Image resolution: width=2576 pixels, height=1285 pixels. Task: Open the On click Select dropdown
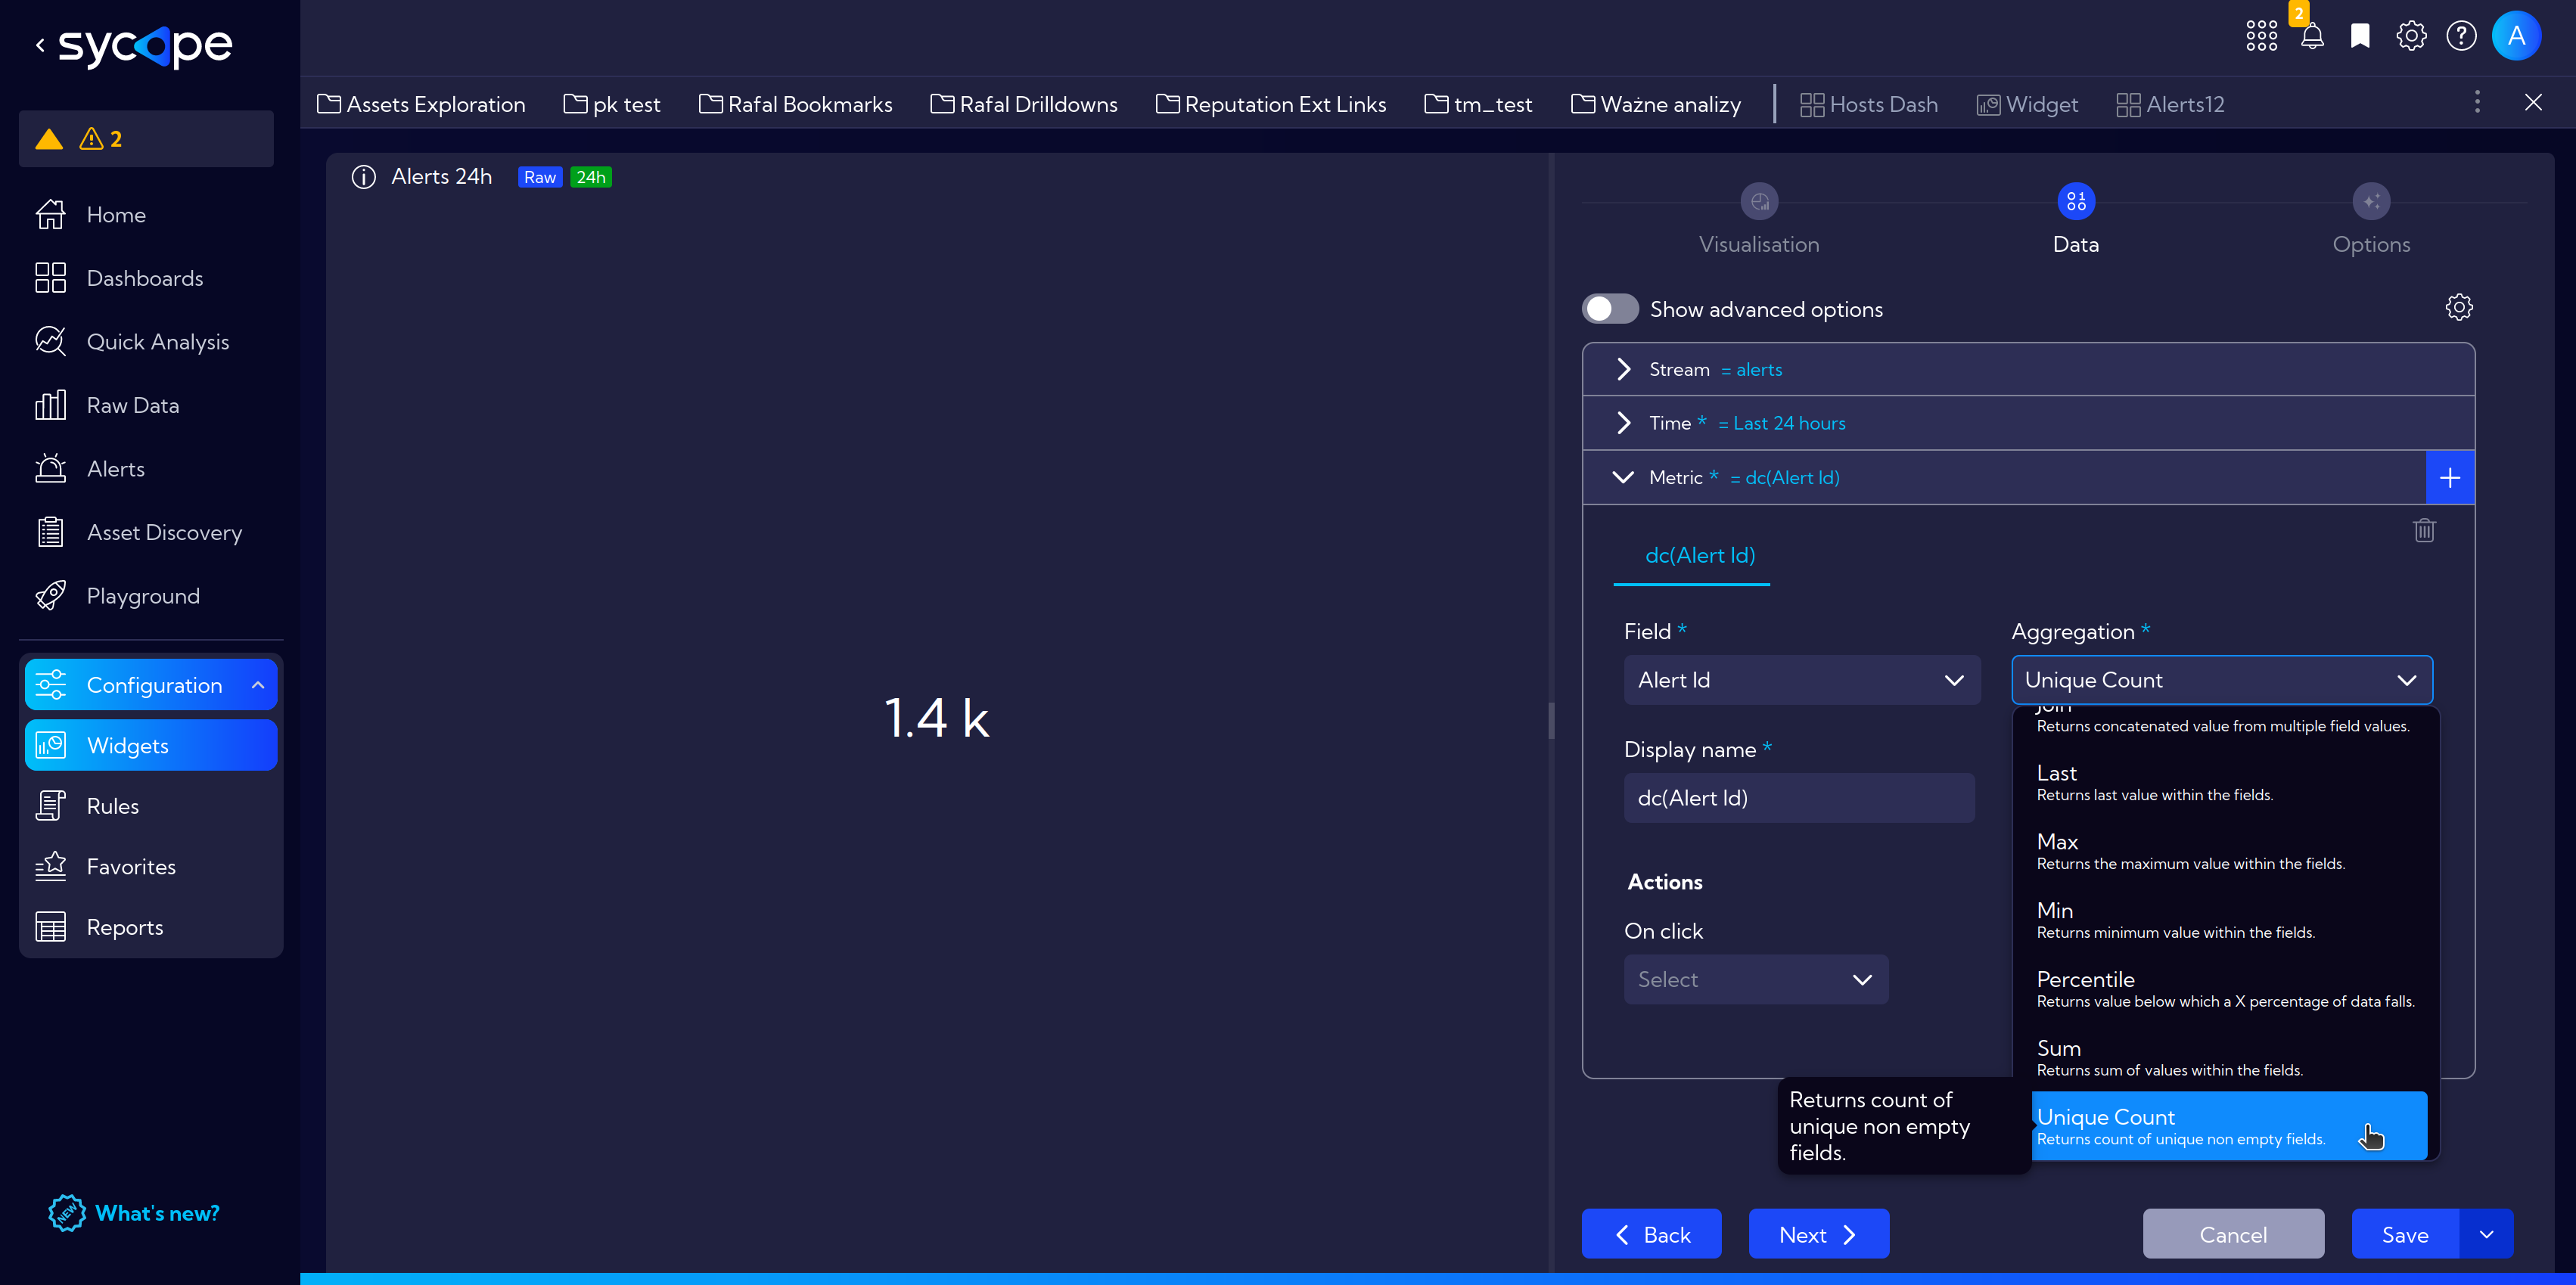tap(1756, 980)
